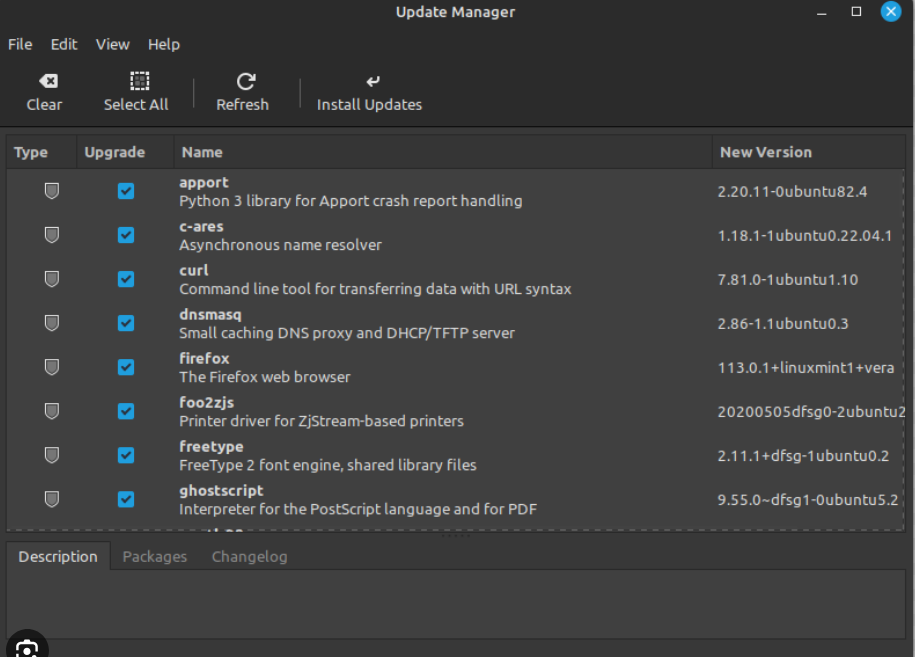Viewport: 915px width, 657px height.
Task: Minimize the Update Manager window
Action: click(822, 12)
